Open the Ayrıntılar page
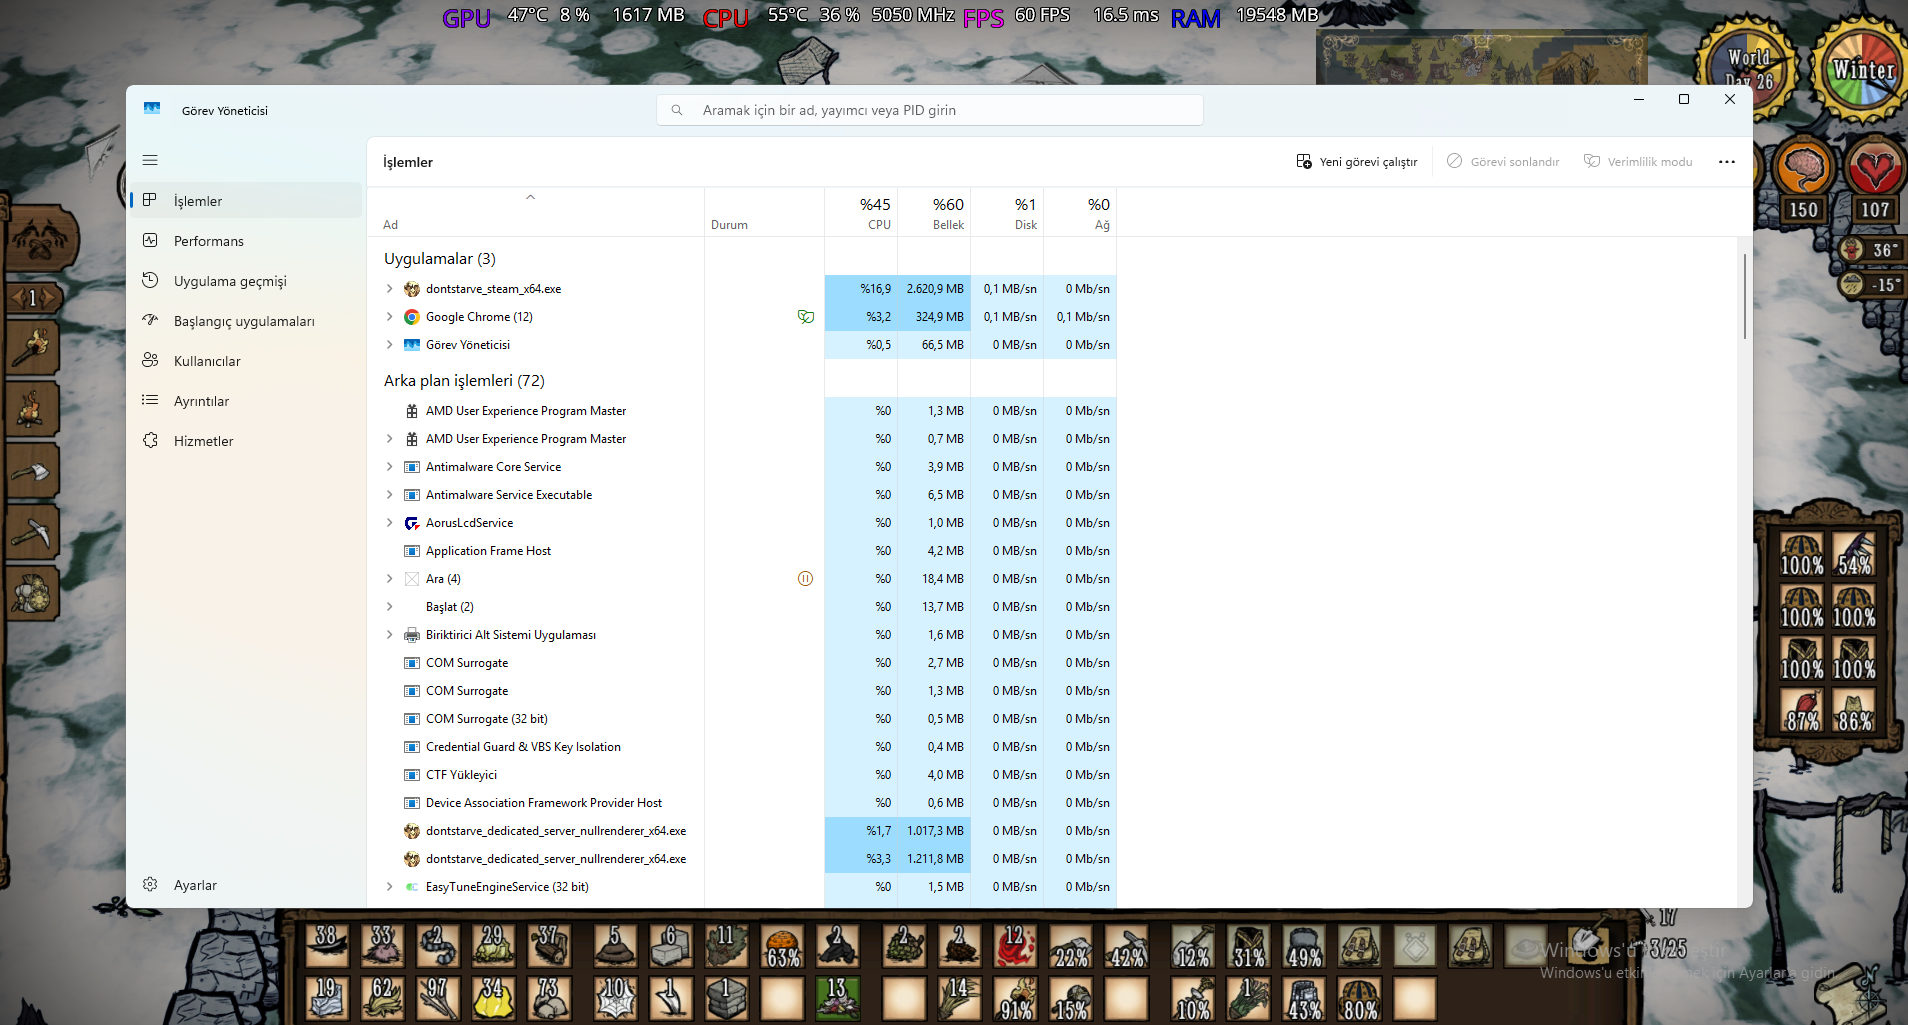 point(246,401)
